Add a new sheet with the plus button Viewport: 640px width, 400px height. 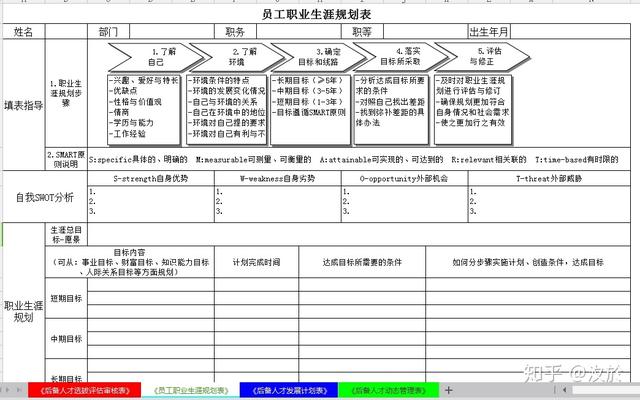[x=448, y=390]
